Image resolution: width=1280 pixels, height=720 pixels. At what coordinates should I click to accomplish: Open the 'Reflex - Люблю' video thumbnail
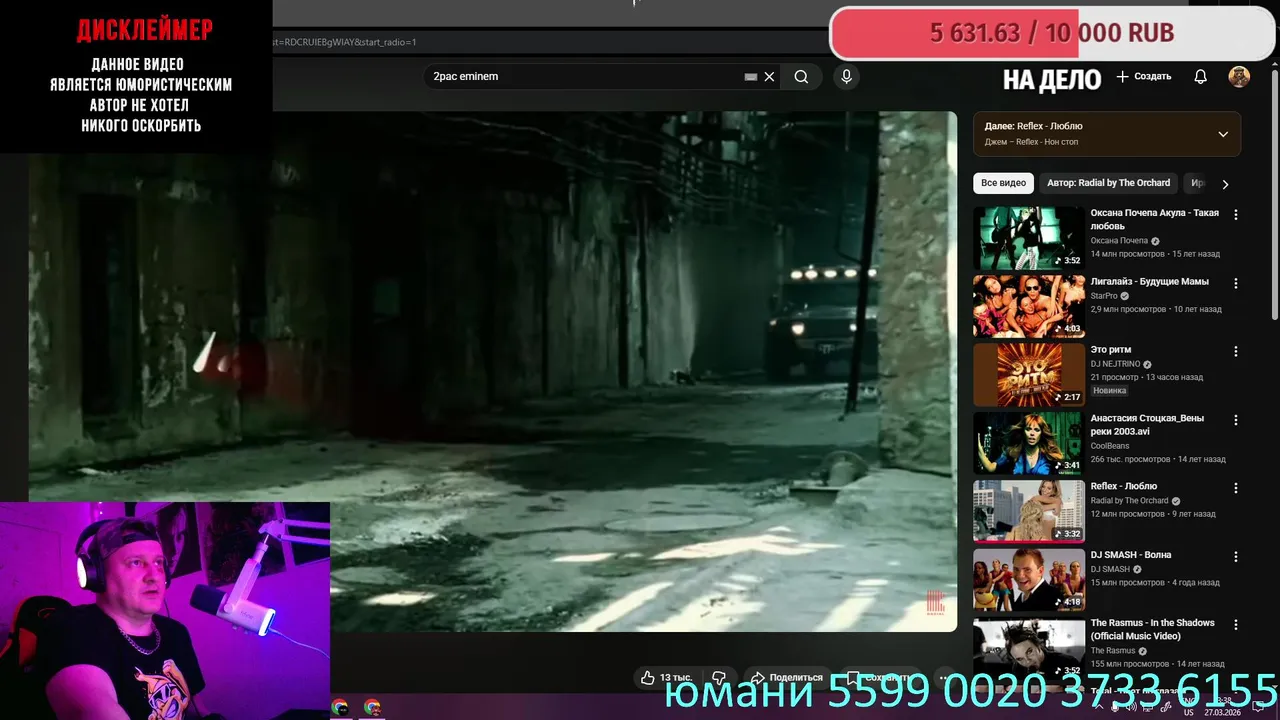click(1029, 511)
